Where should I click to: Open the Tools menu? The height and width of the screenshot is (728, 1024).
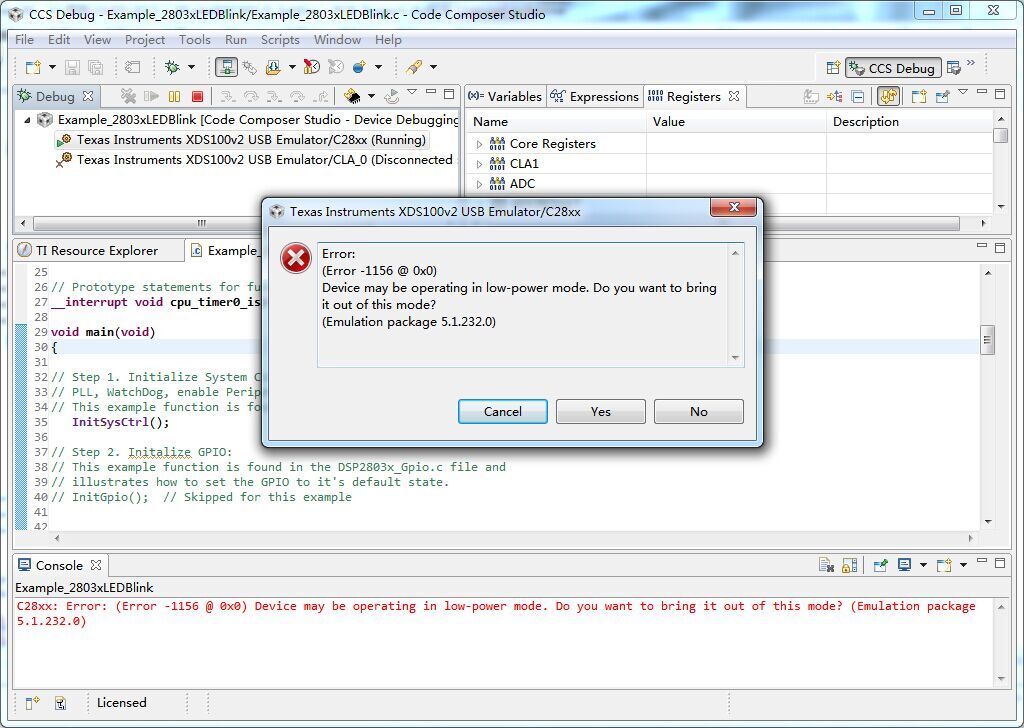[195, 40]
